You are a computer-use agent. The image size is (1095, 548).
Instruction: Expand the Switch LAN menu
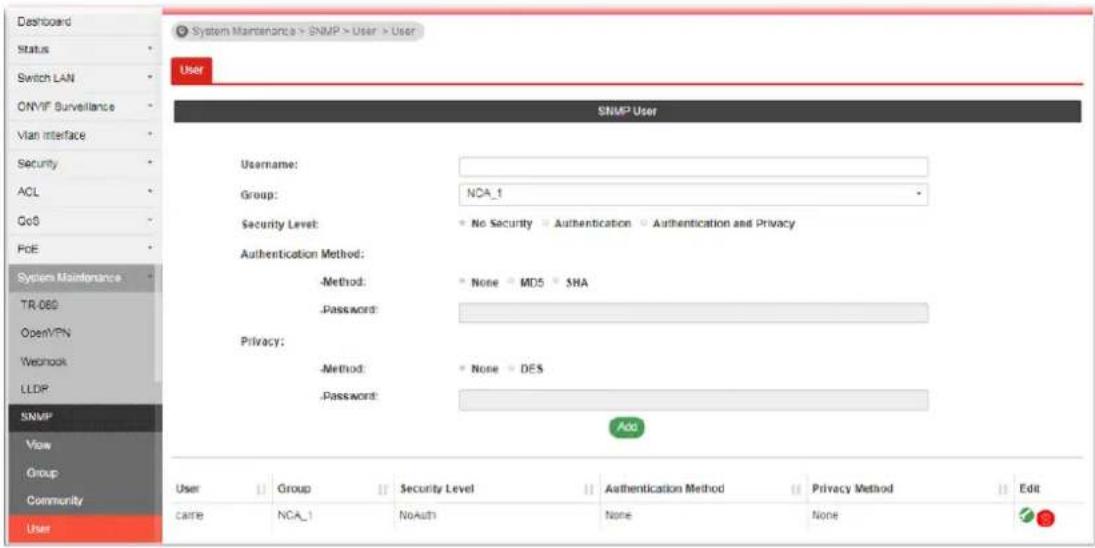82,78
